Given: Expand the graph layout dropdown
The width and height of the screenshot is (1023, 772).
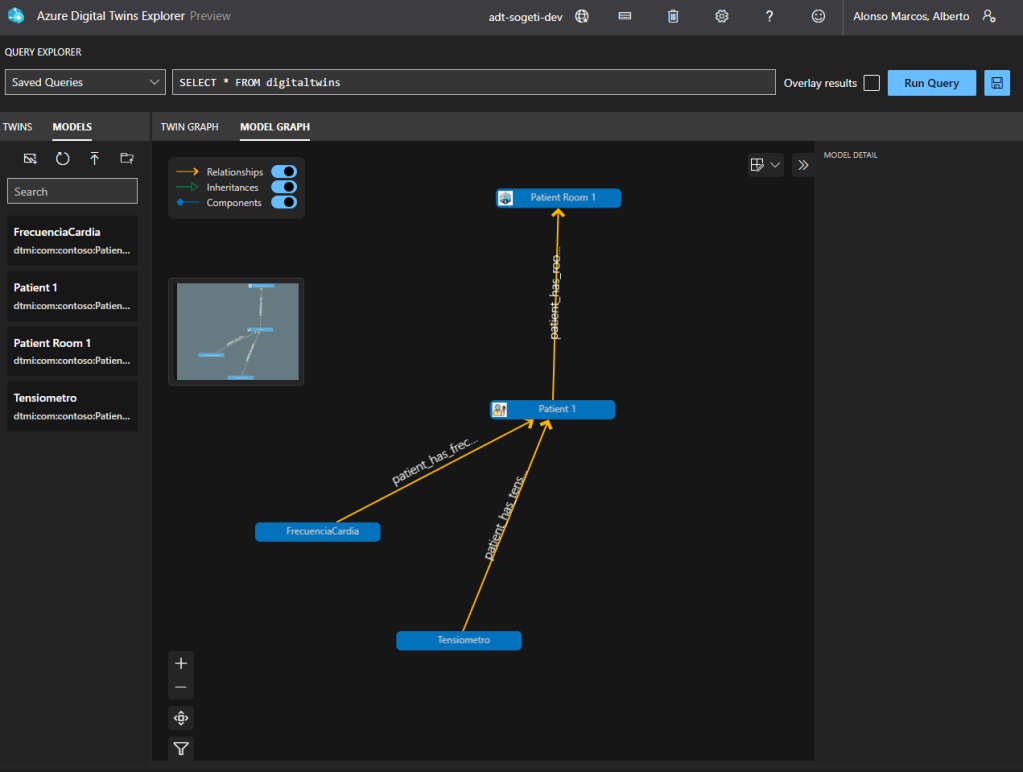Looking at the screenshot, I should (765, 165).
